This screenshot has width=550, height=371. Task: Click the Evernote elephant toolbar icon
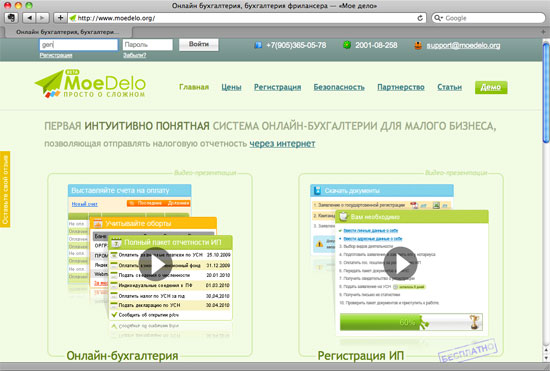click(x=11, y=18)
